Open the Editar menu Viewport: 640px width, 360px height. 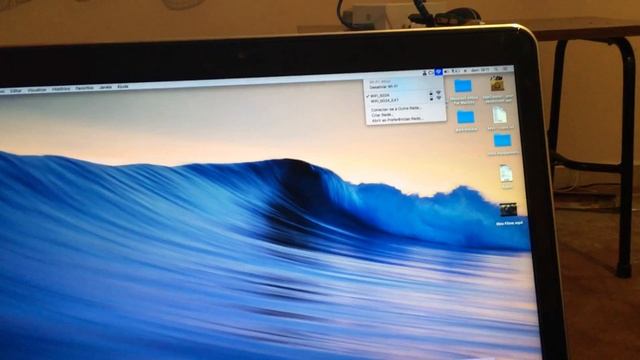[x=16, y=91]
